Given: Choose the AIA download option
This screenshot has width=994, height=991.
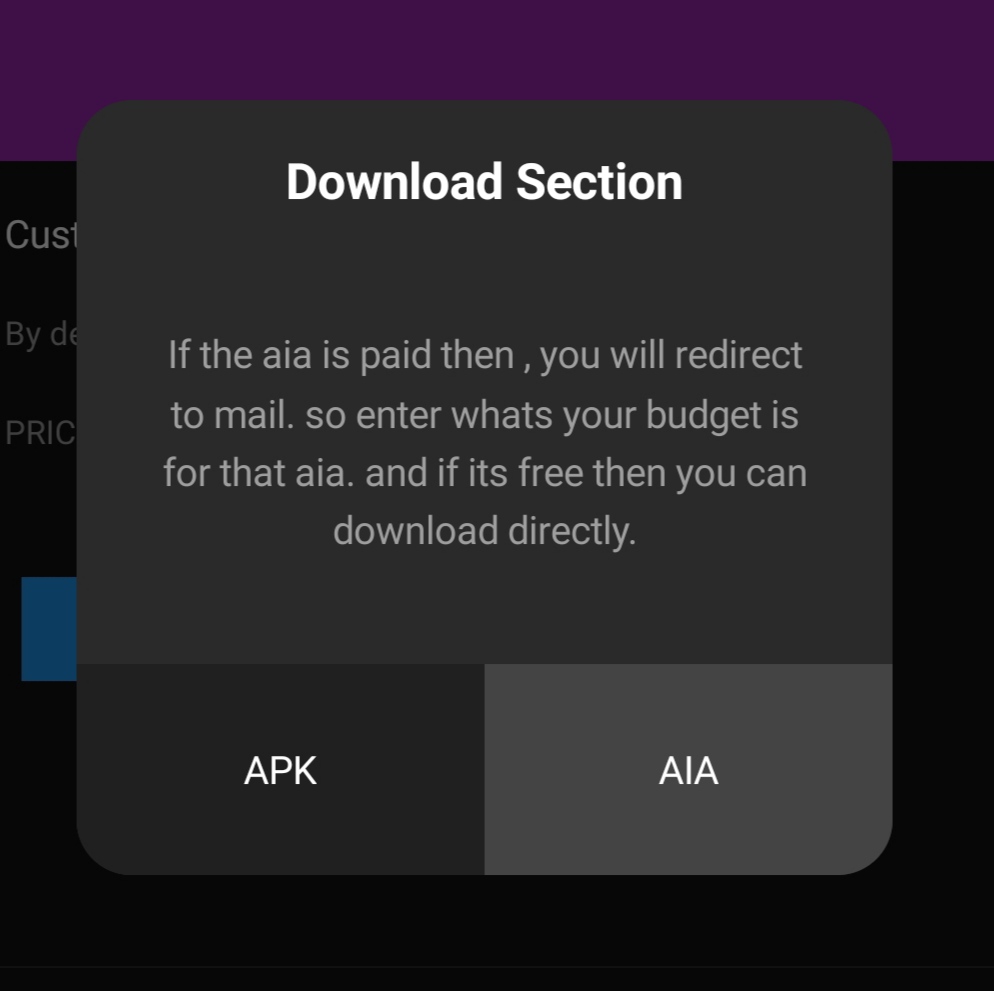Looking at the screenshot, I should point(688,769).
